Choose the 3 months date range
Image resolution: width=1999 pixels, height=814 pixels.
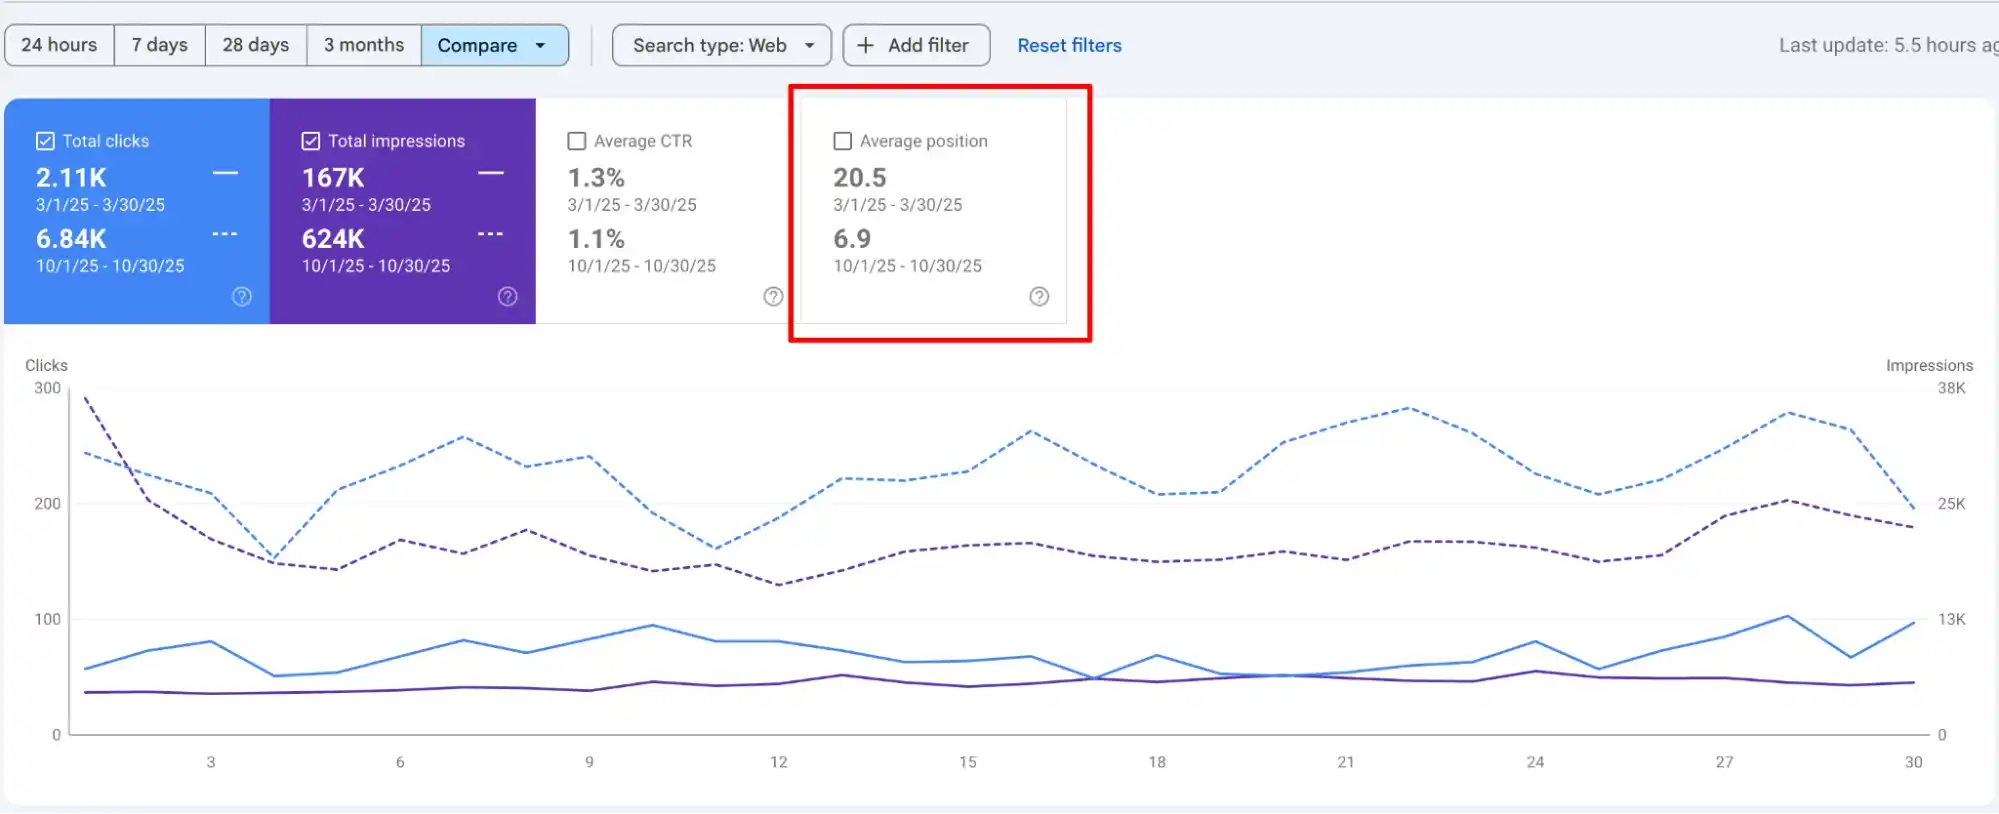pyautogui.click(x=364, y=46)
